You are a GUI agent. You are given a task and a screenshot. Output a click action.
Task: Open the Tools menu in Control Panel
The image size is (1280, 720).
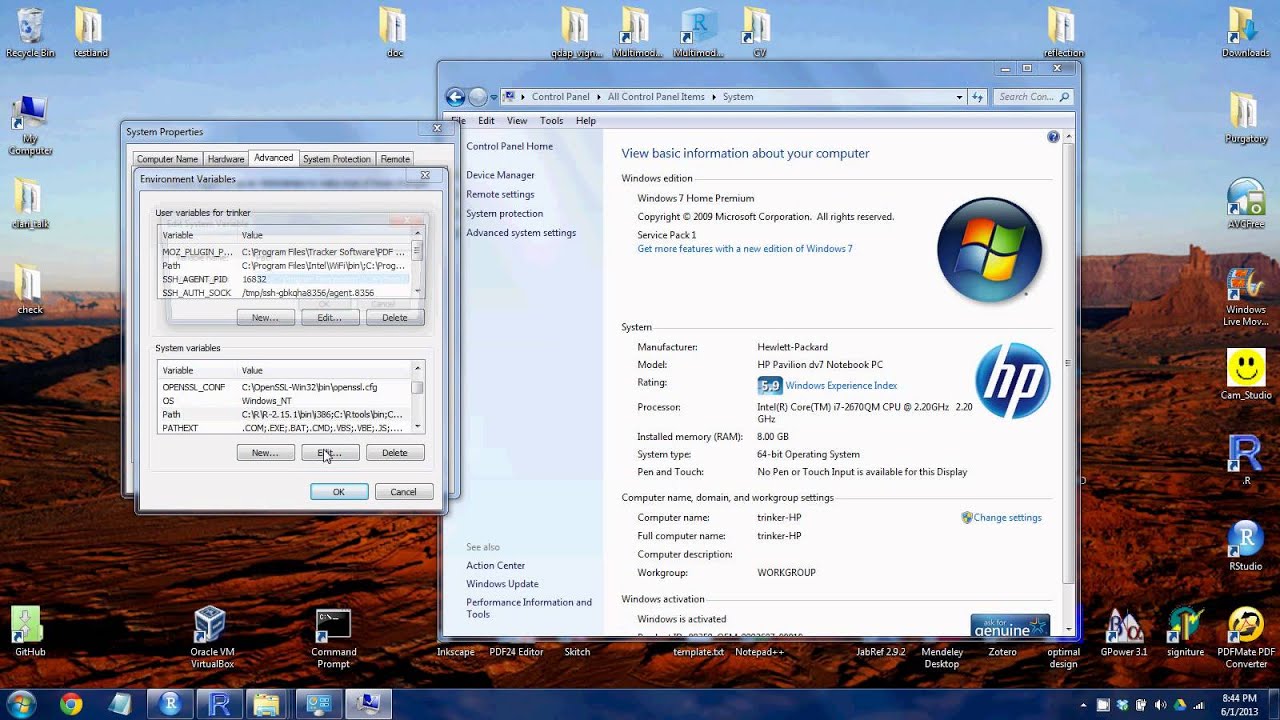pos(551,121)
